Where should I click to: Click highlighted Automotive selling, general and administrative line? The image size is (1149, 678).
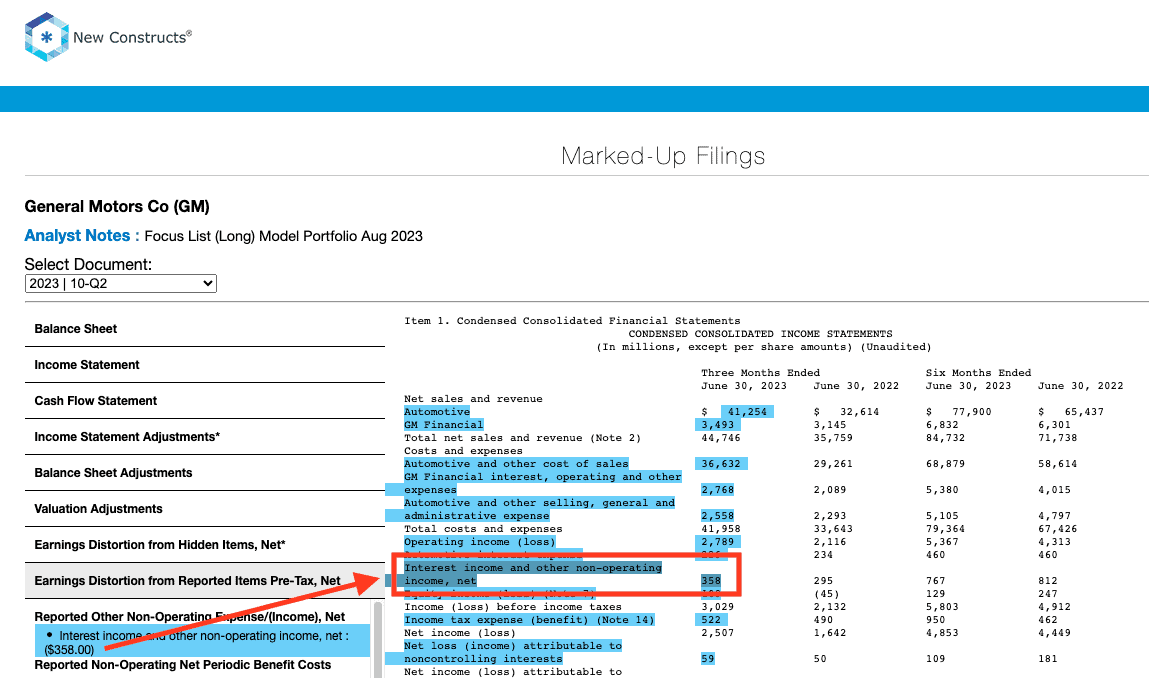[x=539, y=509]
